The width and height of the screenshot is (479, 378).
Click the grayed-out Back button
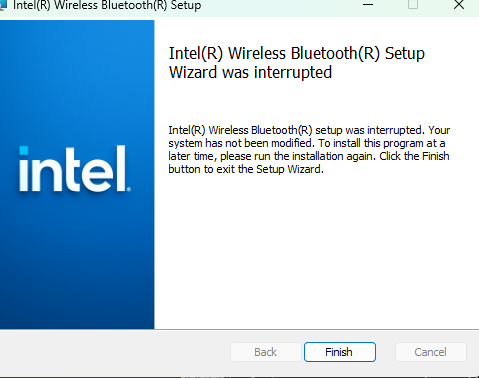(266, 352)
